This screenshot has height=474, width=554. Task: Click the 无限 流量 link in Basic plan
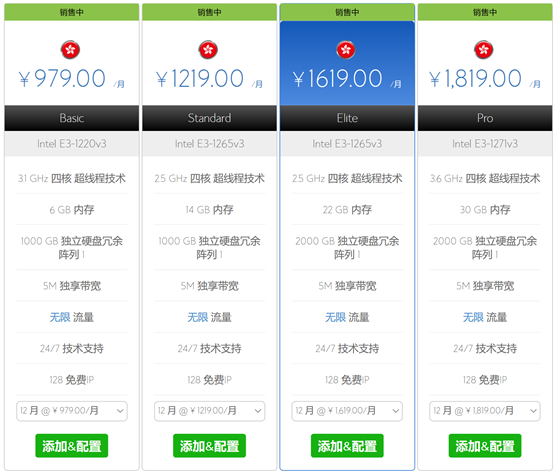click(72, 317)
